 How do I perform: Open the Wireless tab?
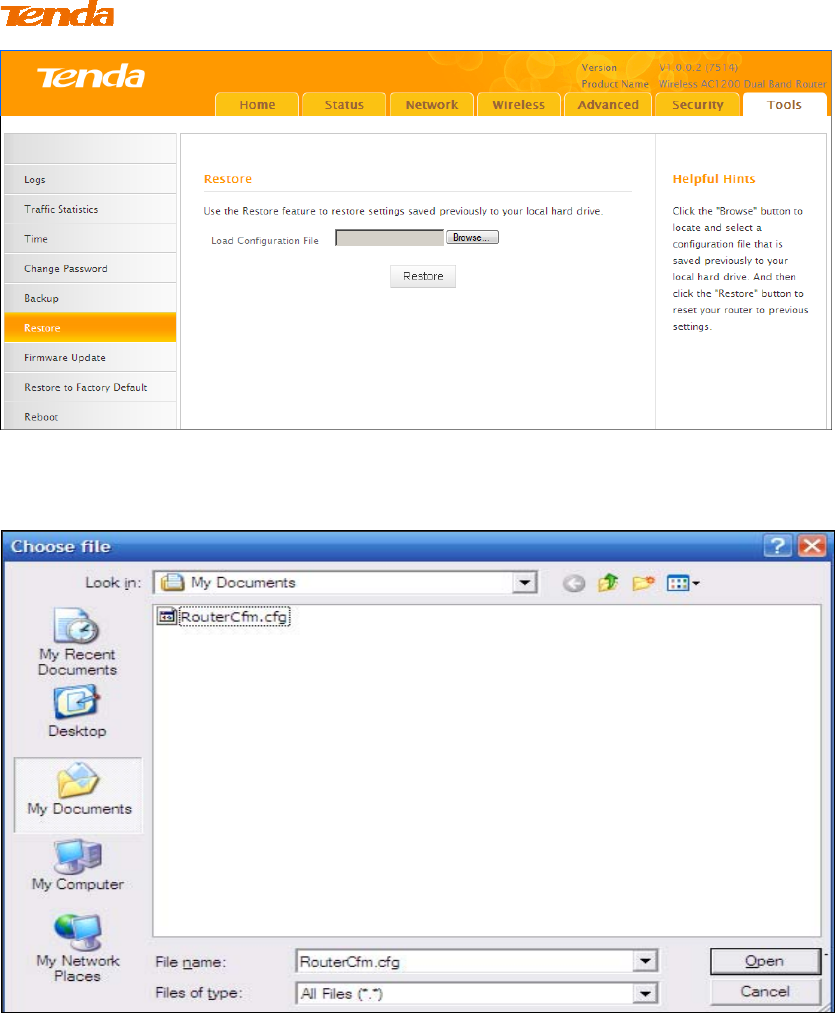[x=518, y=105]
